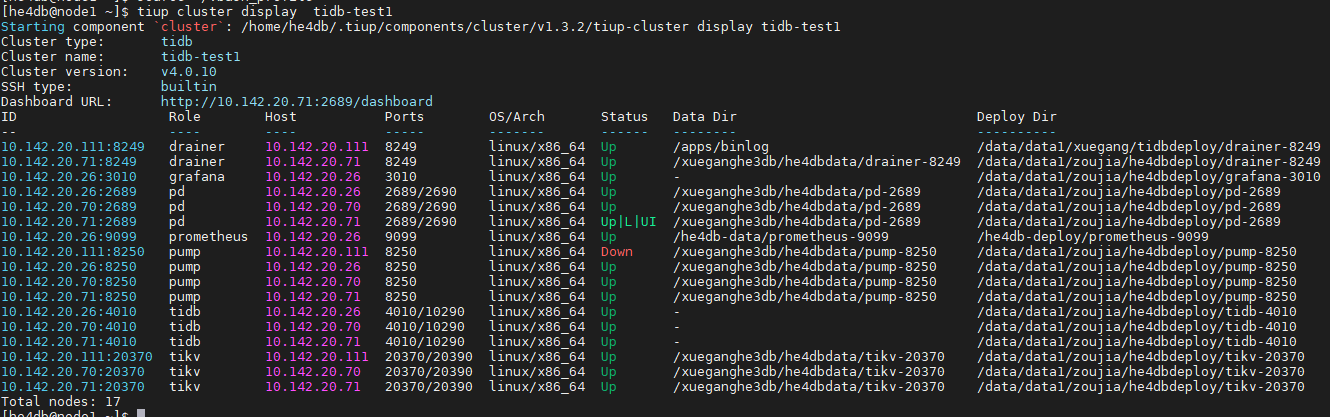Click the Up|L|UI status of the pd node
Screen dimensions: 1330x417
(629, 222)
